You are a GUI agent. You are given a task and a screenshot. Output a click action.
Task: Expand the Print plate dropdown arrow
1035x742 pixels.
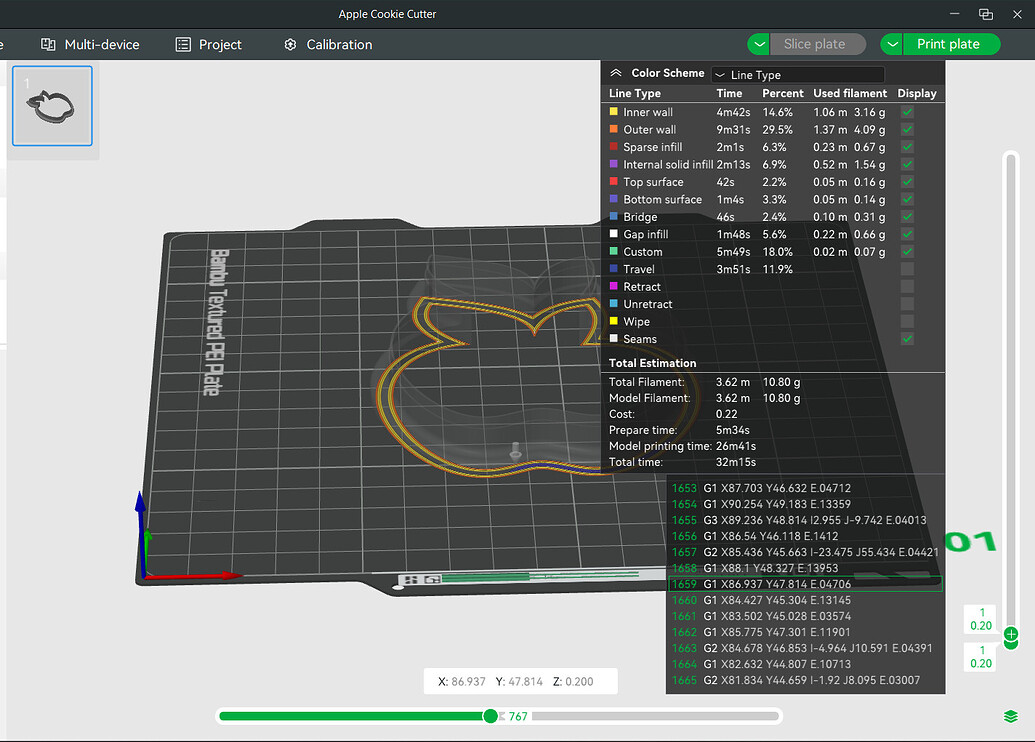pos(892,44)
